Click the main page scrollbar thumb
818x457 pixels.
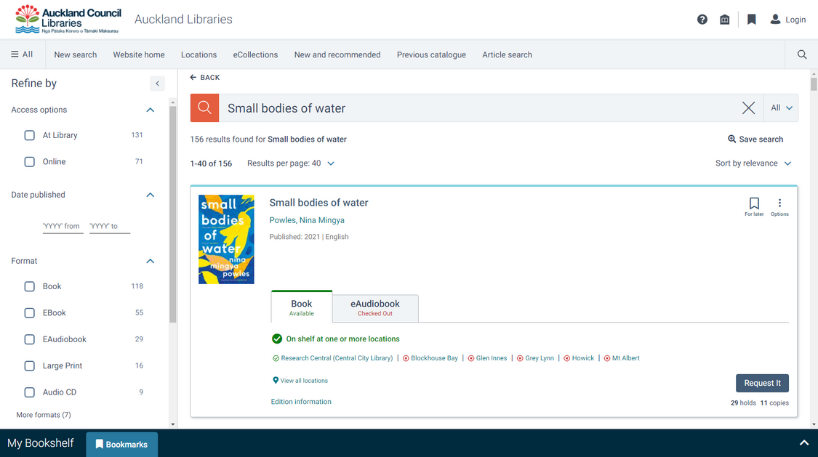click(813, 84)
